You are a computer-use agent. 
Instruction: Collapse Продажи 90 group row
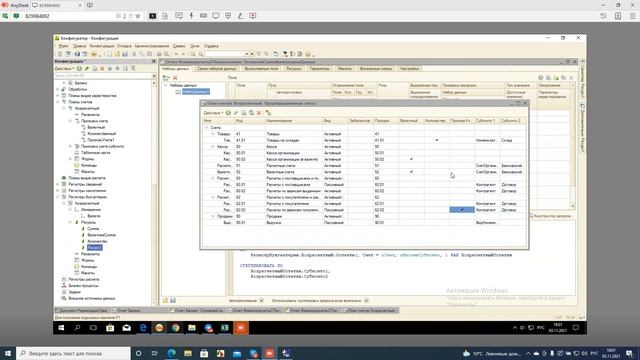point(213,216)
